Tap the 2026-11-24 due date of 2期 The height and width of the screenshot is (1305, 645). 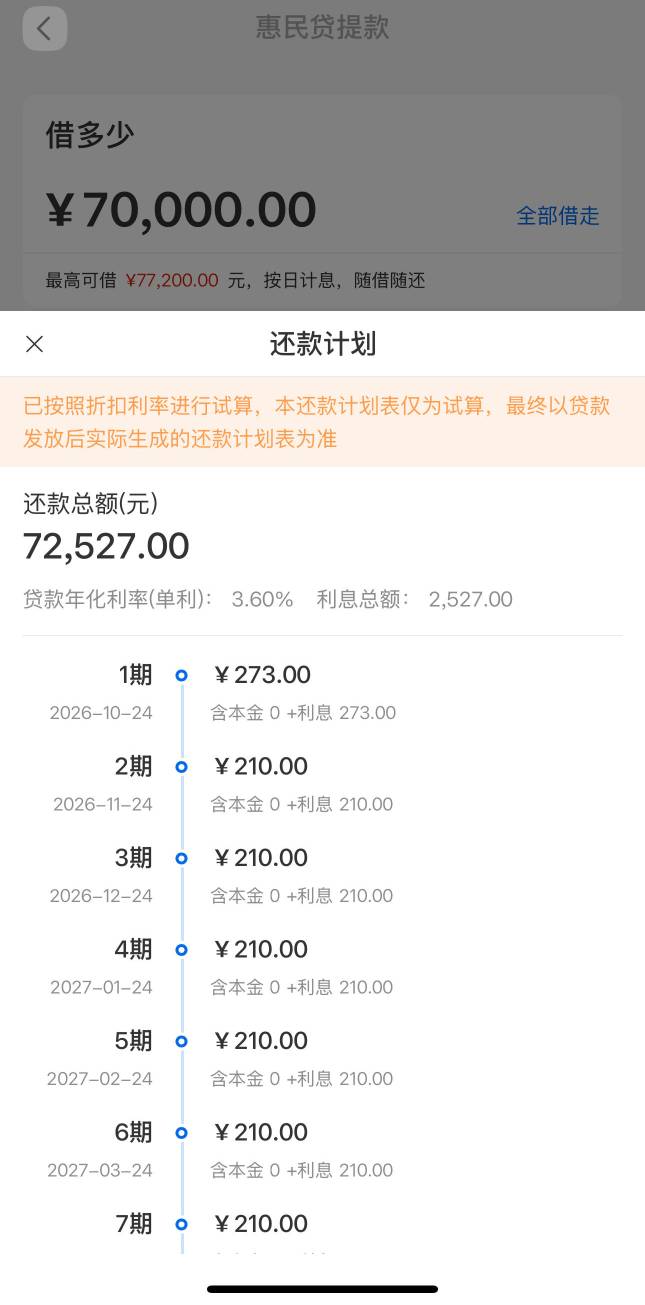(x=103, y=804)
